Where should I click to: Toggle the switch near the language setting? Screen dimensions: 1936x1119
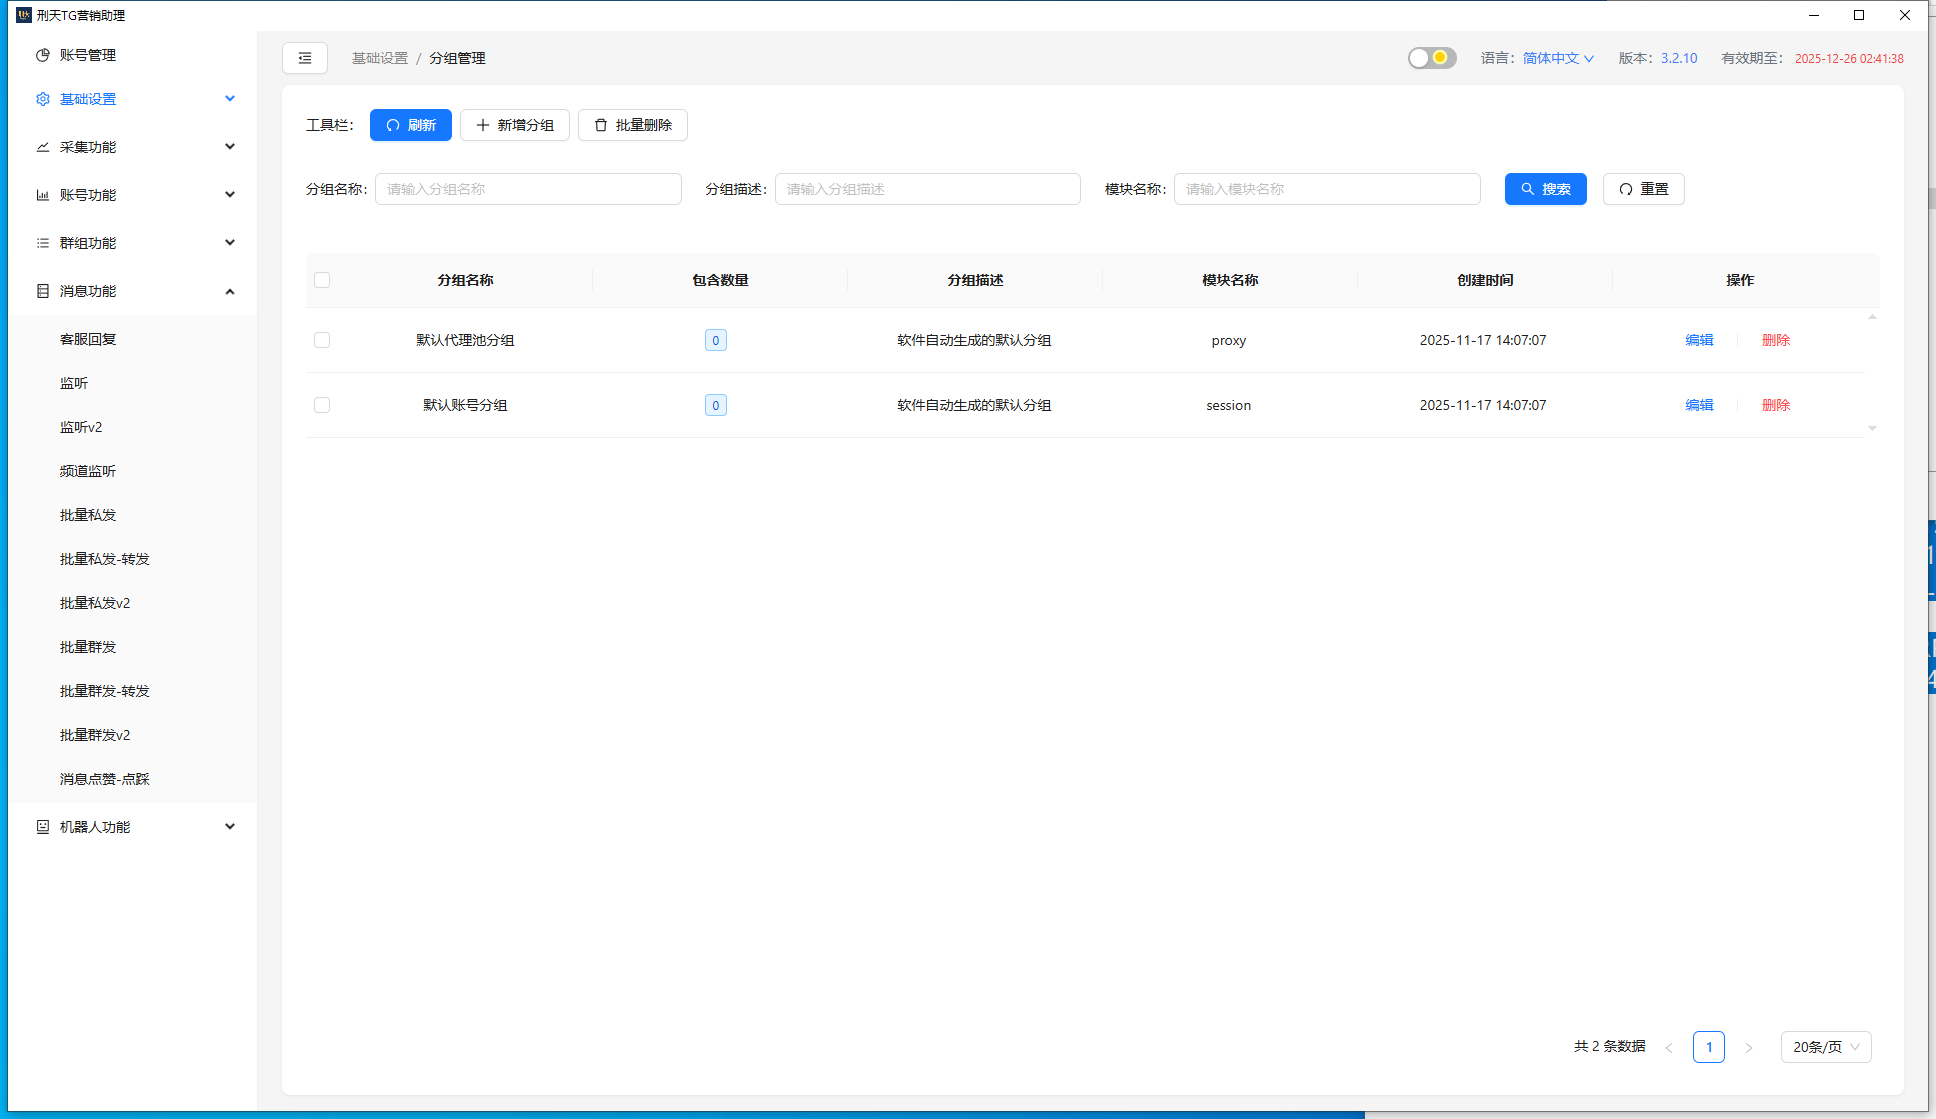coord(1431,58)
